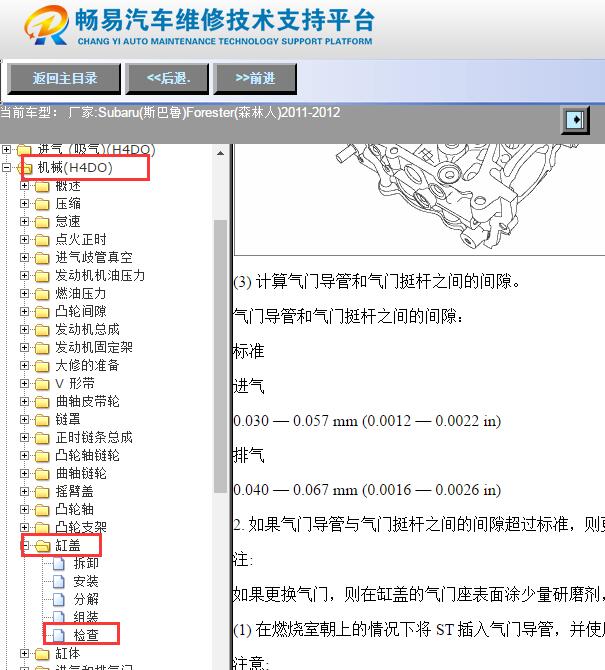Click the 拆卸 document icon
Image resolution: width=605 pixels, height=670 pixels.
[59, 564]
